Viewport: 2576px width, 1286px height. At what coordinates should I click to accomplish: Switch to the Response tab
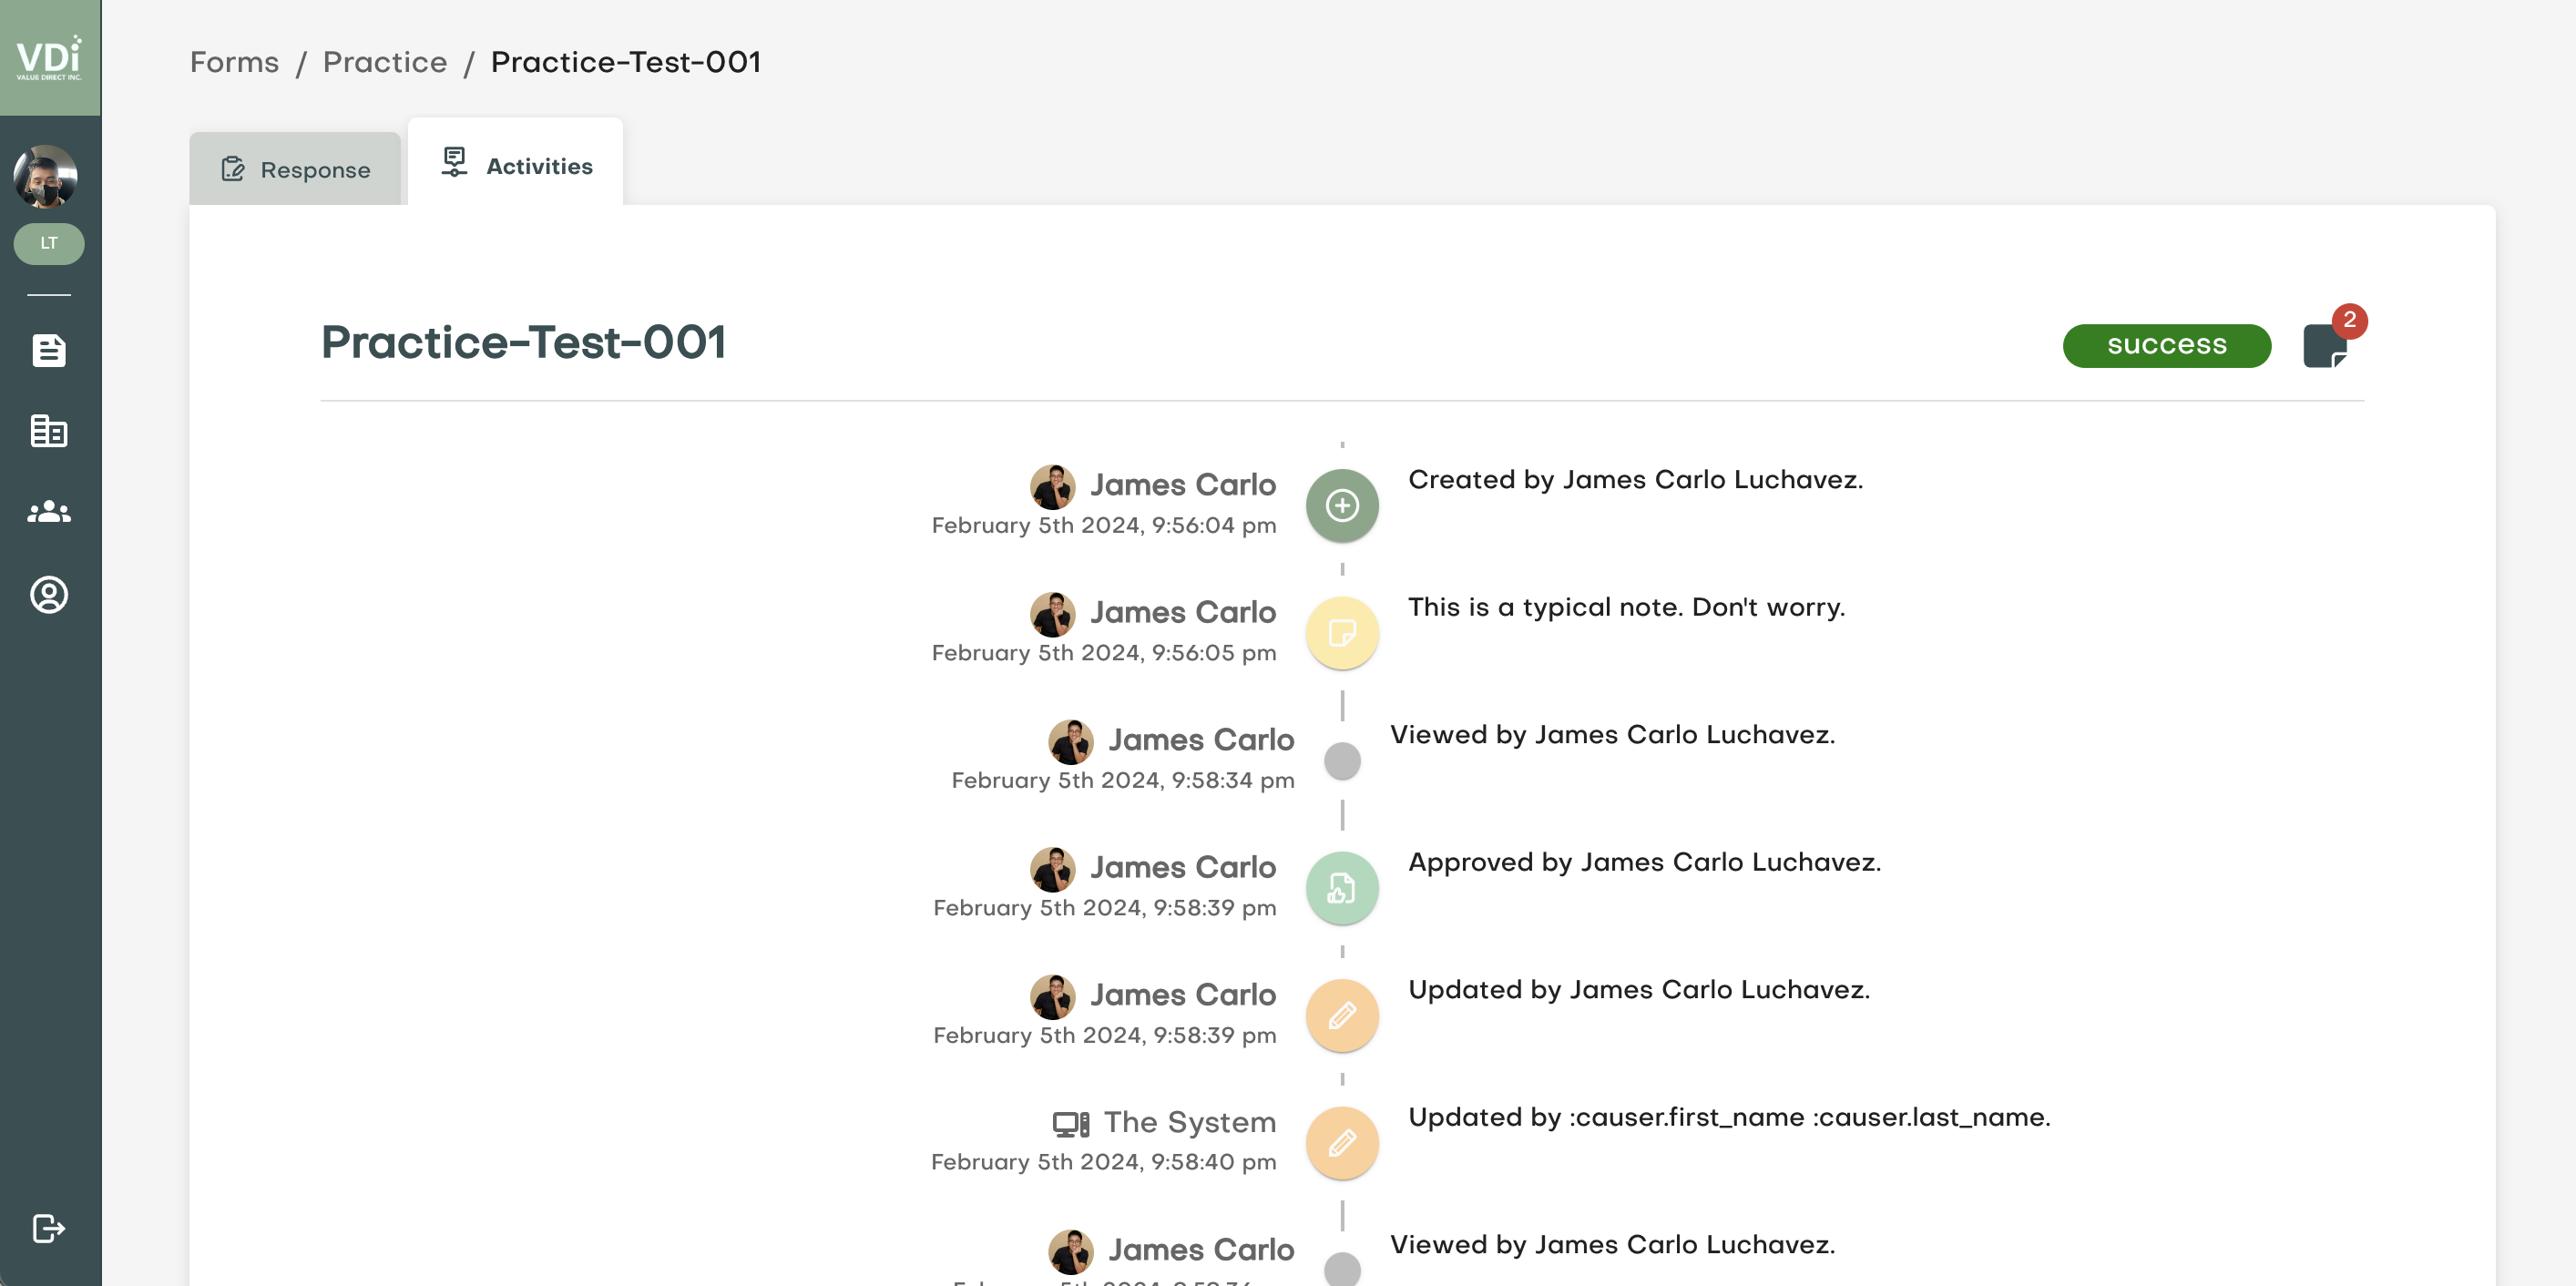coord(294,168)
